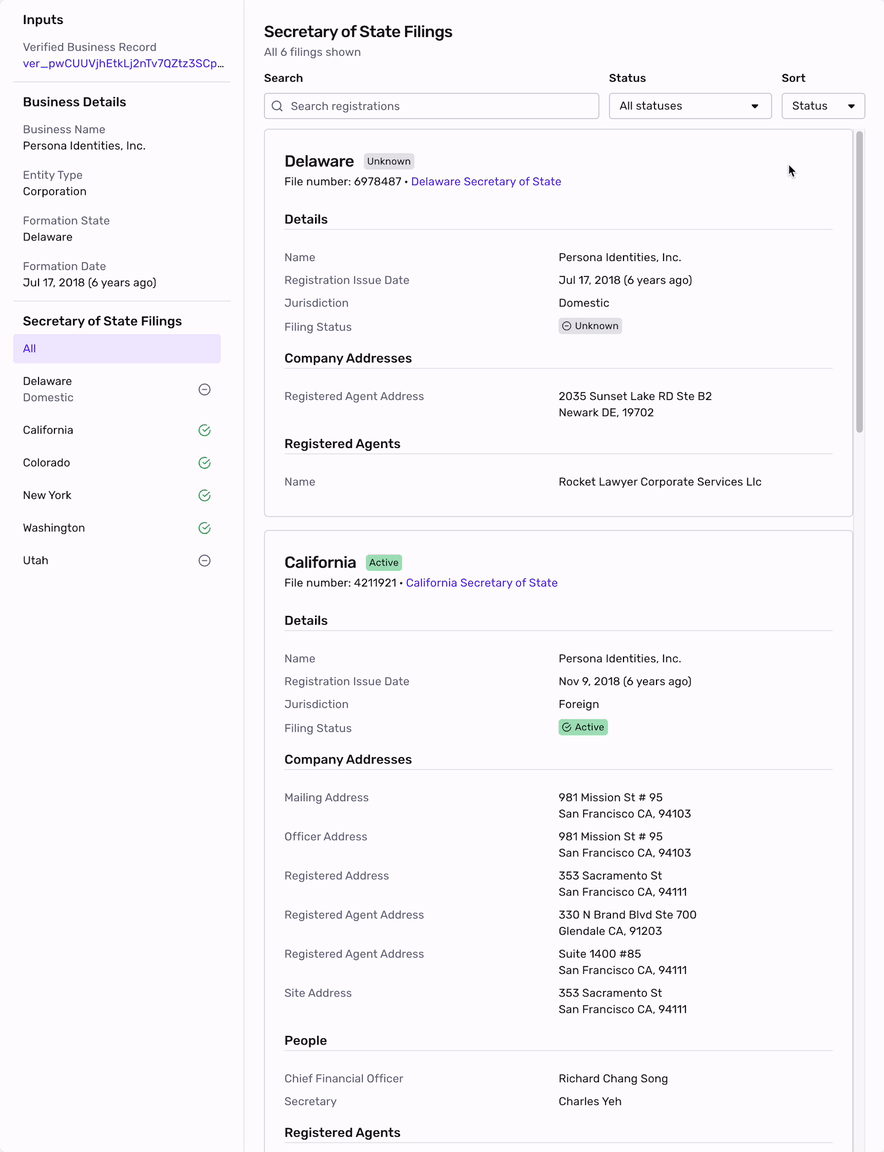Open the All statuses dropdown
This screenshot has height=1152, width=884.
pyautogui.click(x=690, y=106)
